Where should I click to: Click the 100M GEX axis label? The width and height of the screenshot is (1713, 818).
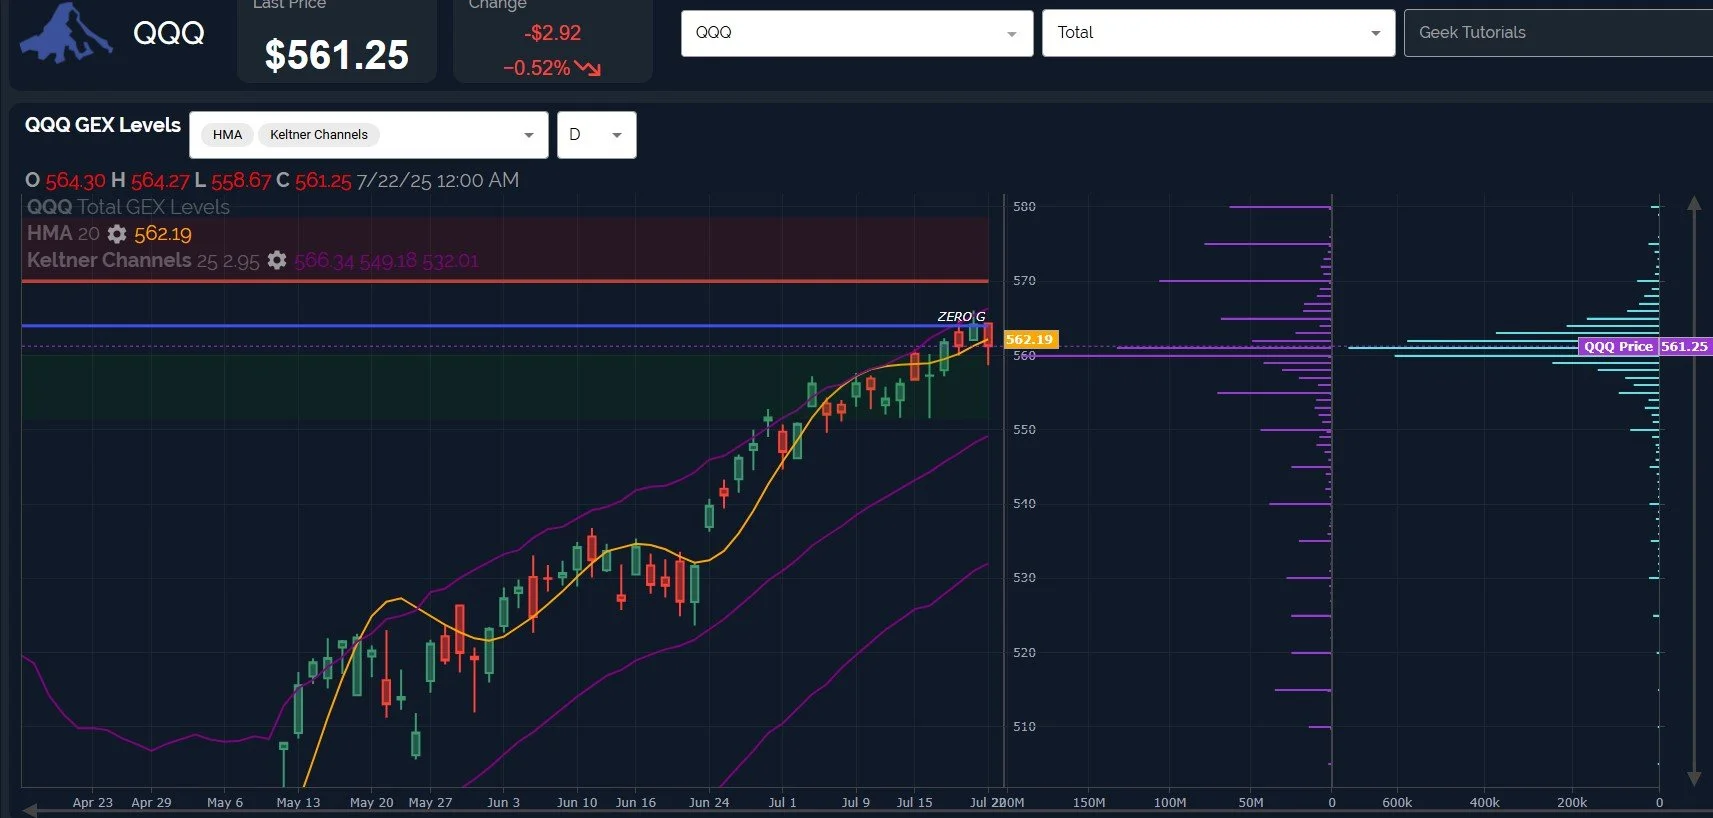coord(1170,803)
